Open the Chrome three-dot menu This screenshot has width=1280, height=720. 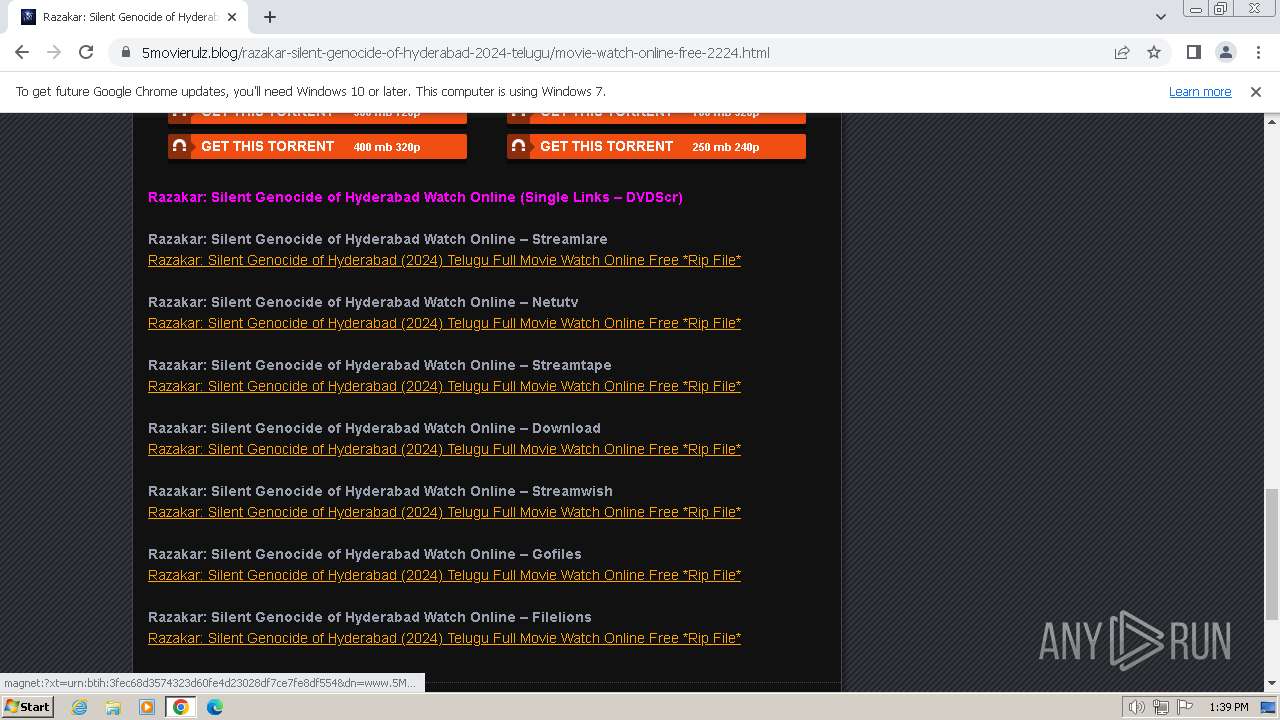(x=1258, y=52)
